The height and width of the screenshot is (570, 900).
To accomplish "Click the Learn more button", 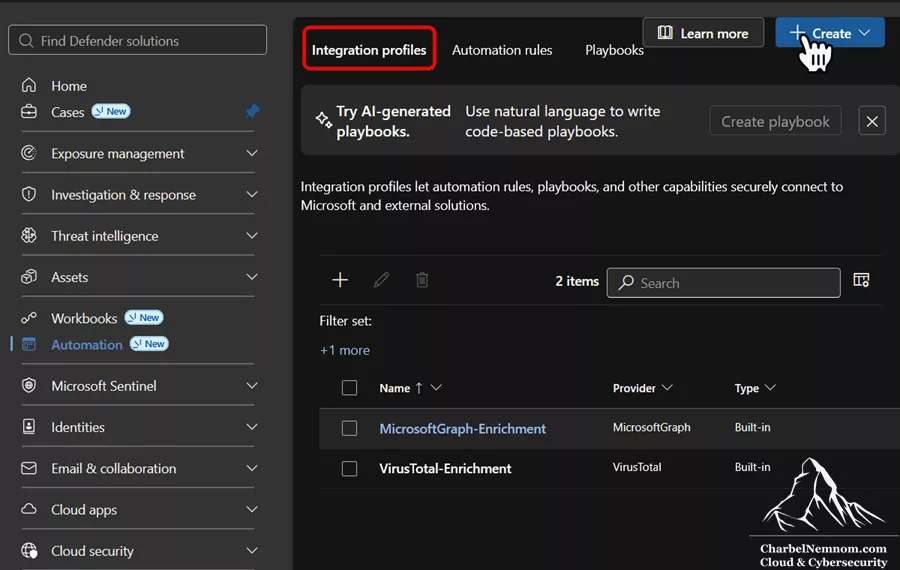I will click(x=703, y=33).
